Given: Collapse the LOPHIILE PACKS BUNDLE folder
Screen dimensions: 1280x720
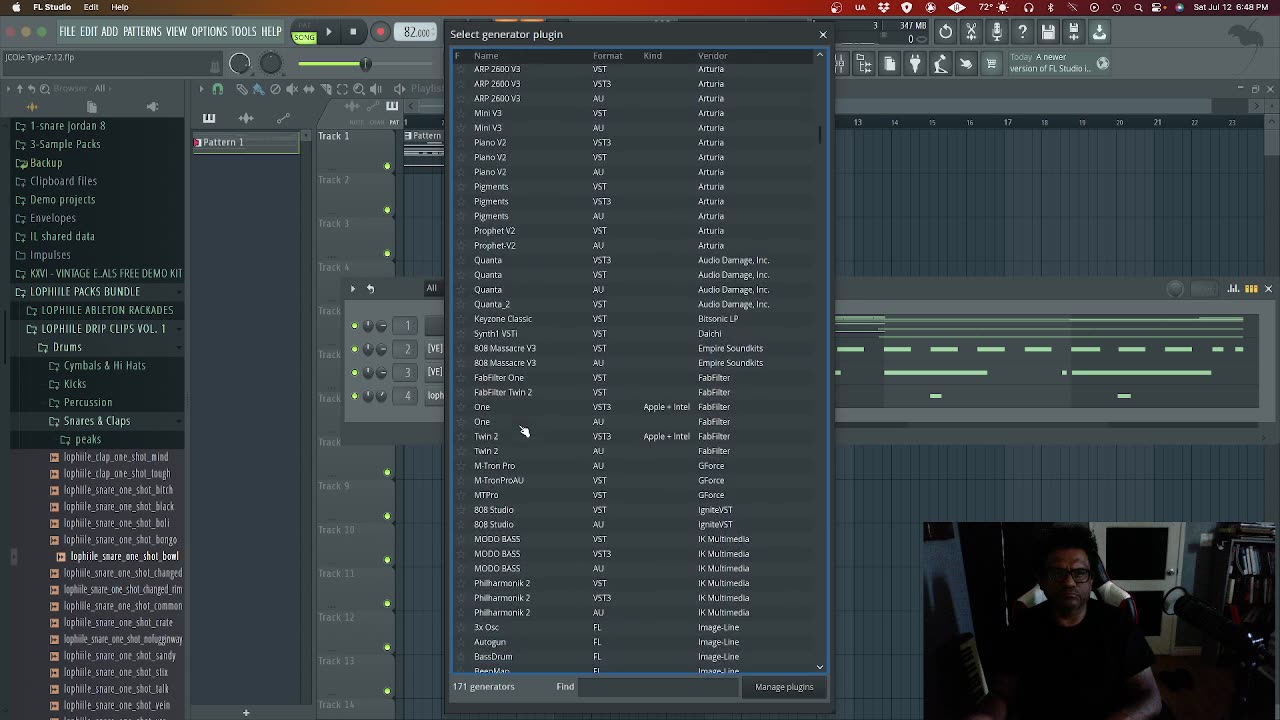Looking at the screenshot, I should point(84,291).
